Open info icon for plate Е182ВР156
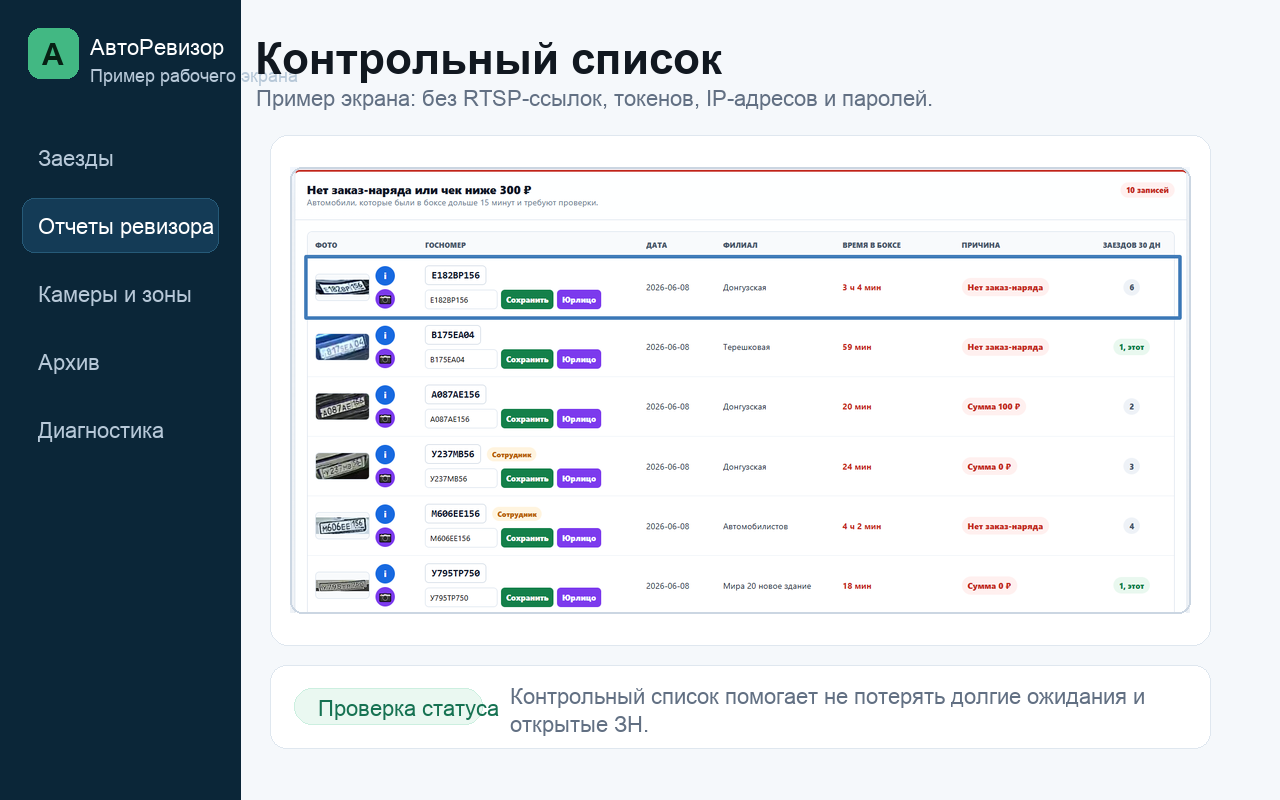This screenshot has width=1280, height=800. pyautogui.click(x=385, y=275)
